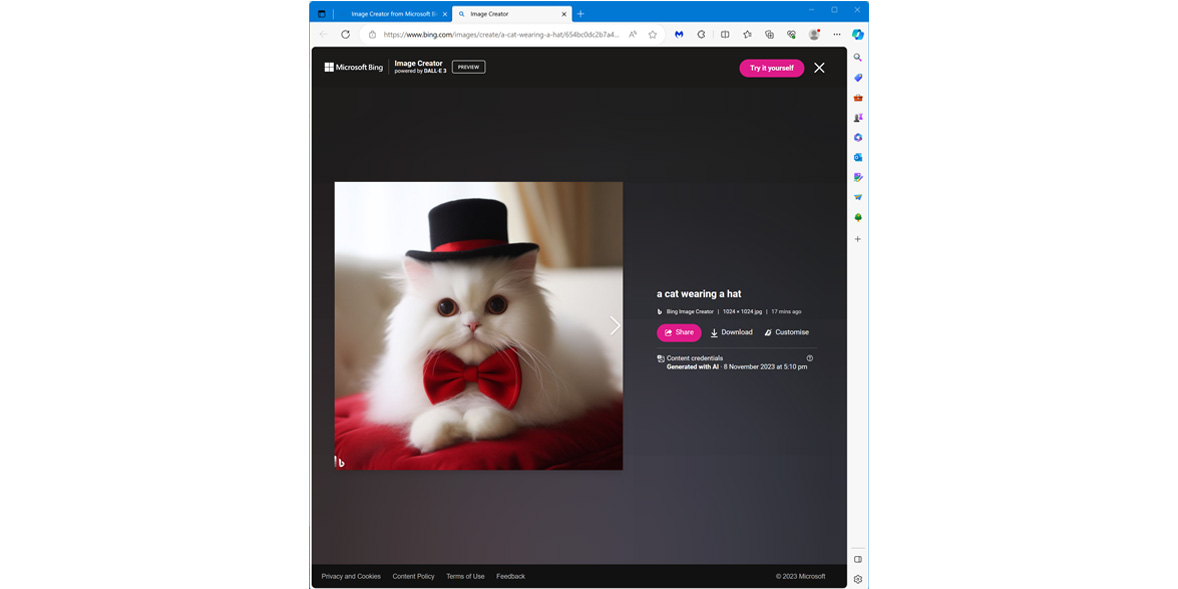Open the Collections panel
The height and width of the screenshot is (589, 1178).
769,34
